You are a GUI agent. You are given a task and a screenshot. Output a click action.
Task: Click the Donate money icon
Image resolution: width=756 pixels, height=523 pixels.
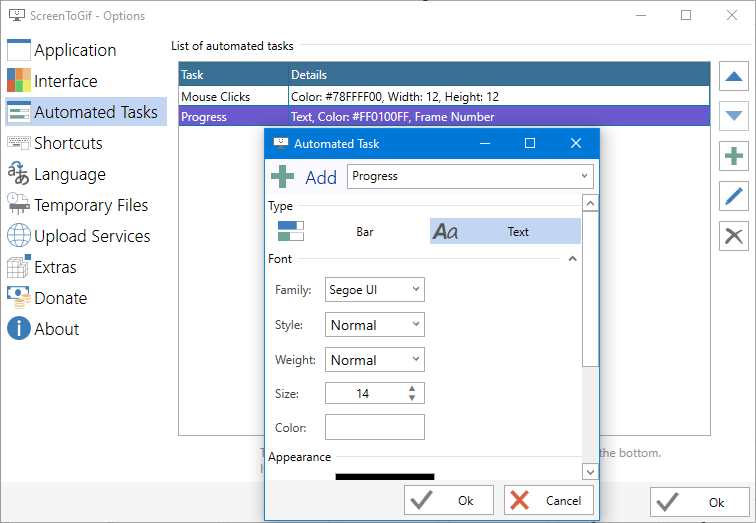coord(19,297)
